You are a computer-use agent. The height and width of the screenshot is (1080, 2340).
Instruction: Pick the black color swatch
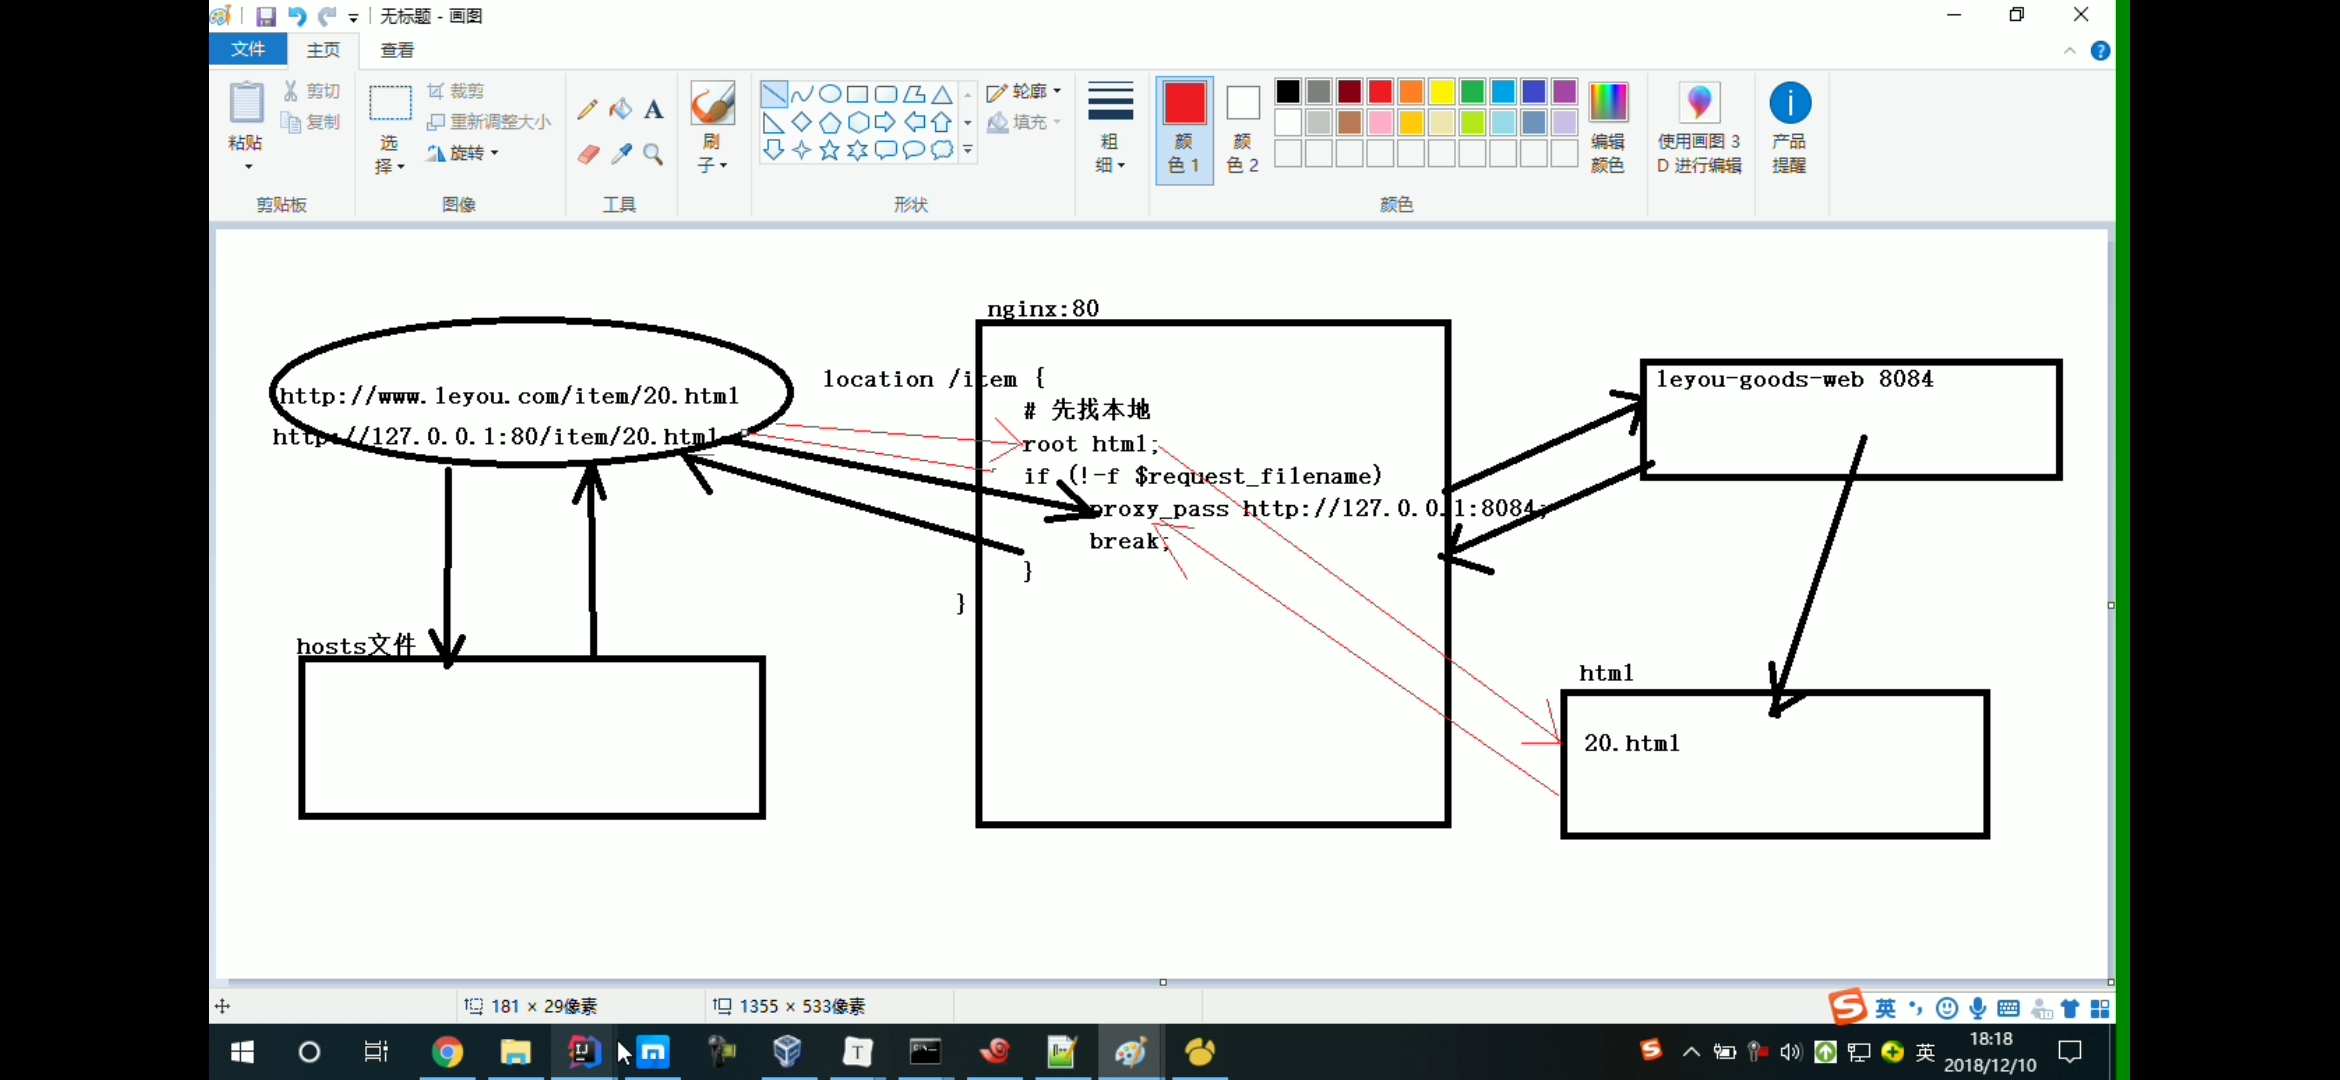1288,92
